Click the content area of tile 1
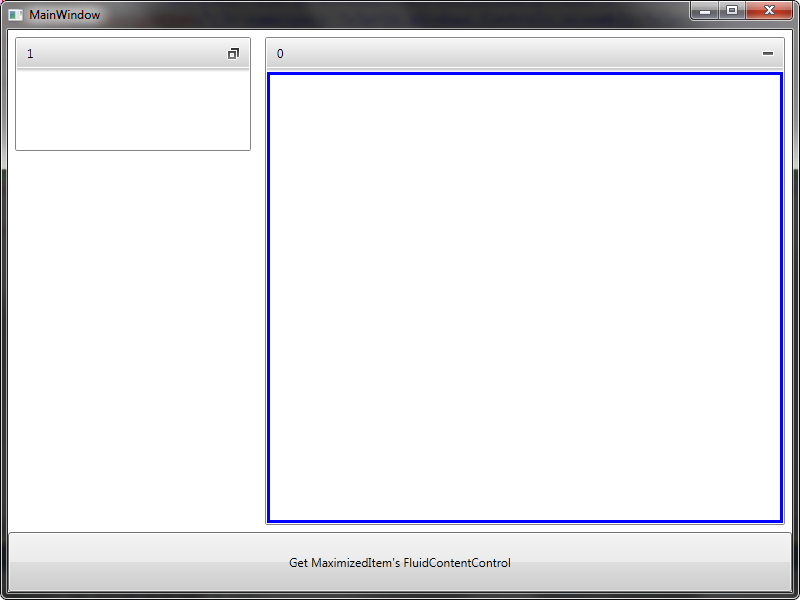The image size is (800, 600). (133, 109)
